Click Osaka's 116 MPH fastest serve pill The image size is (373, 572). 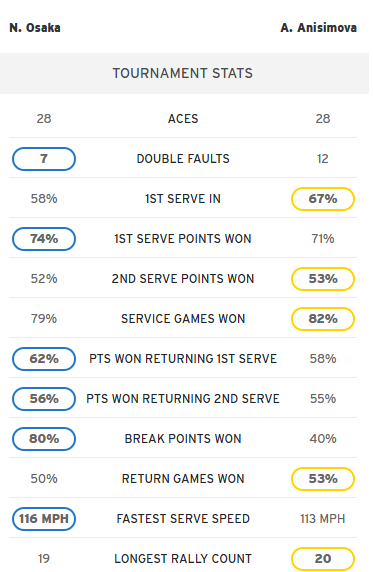tap(44, 518)
